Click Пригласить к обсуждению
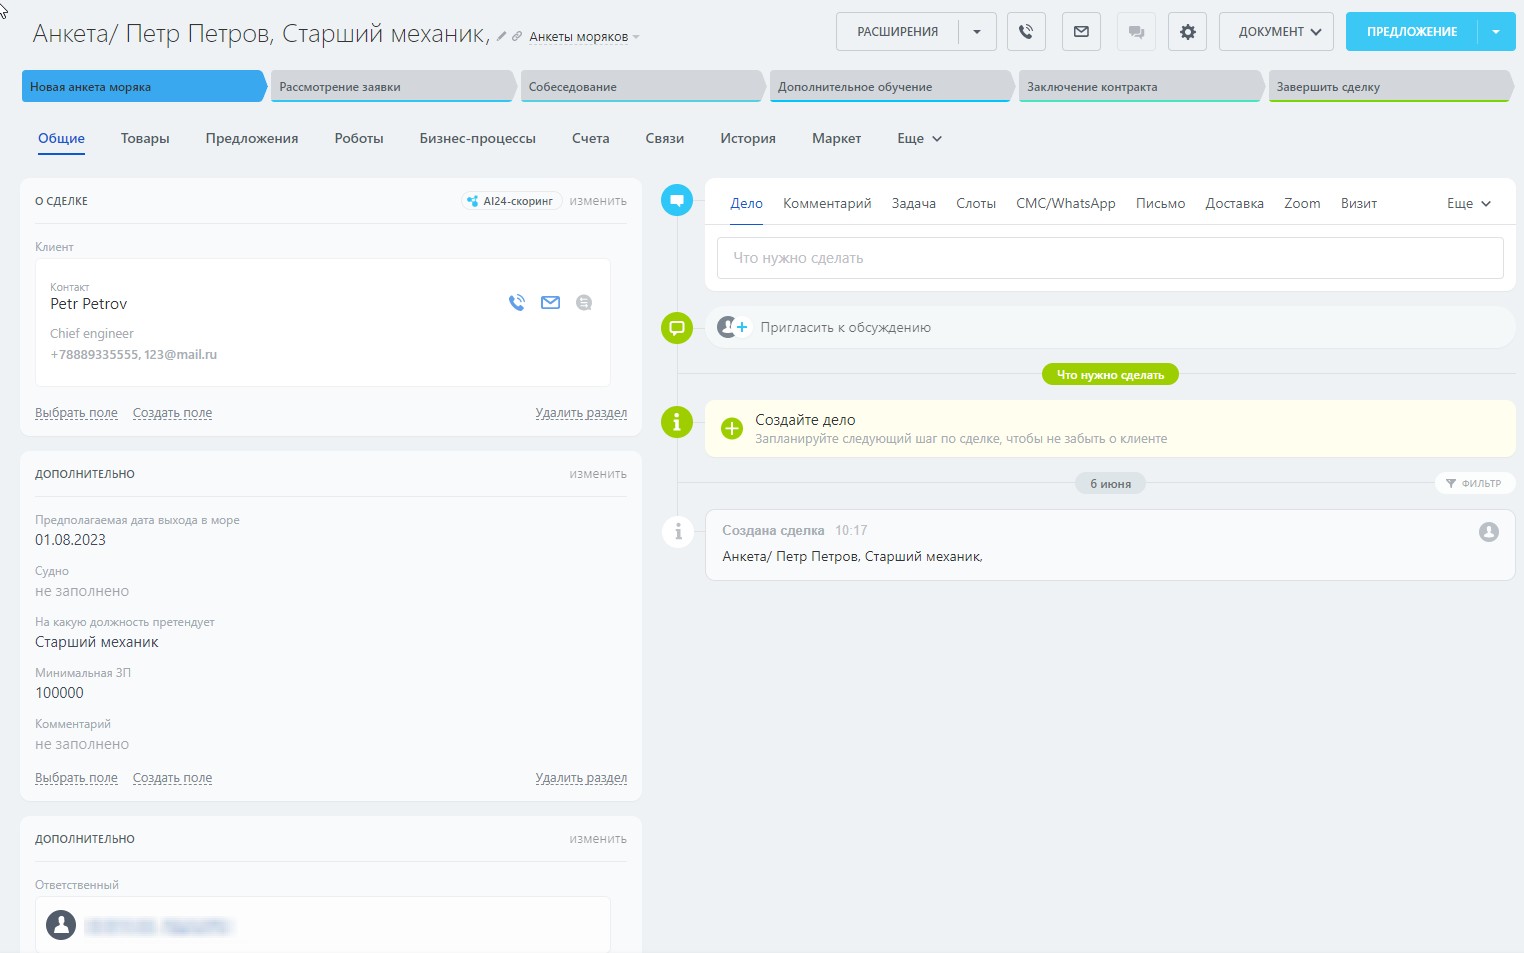1524x953 pixels. 845,327
